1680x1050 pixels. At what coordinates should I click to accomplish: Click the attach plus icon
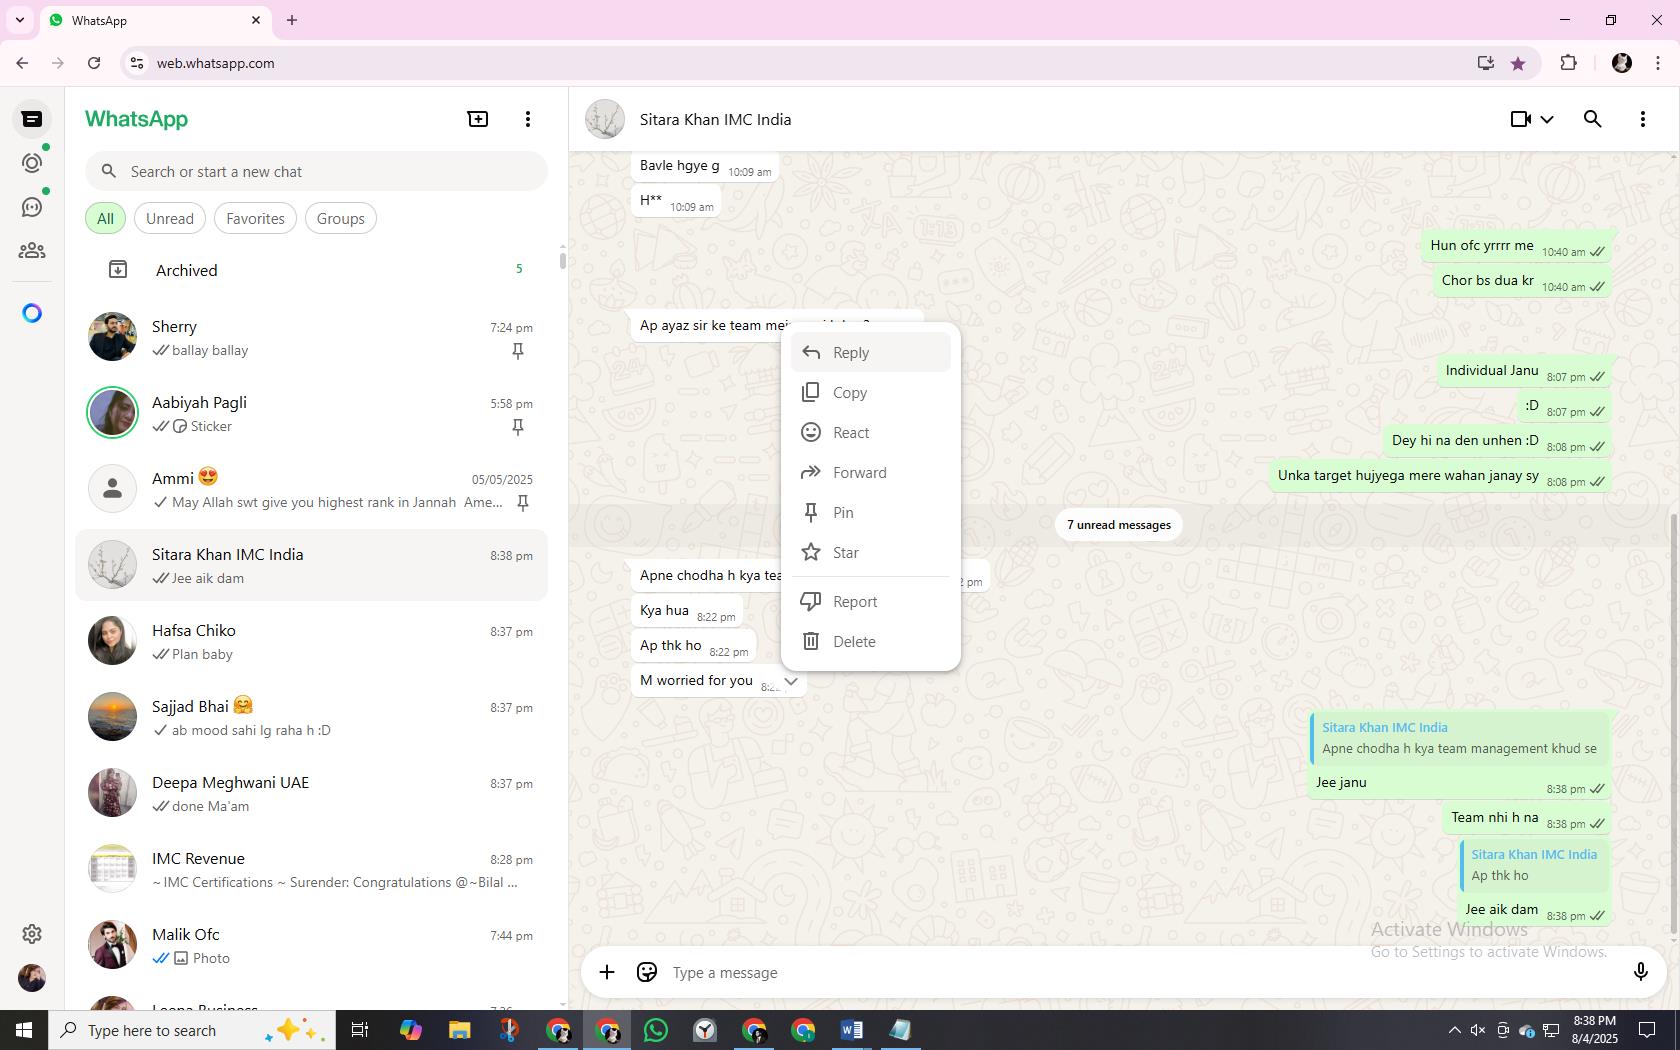[x=607, y=972]
